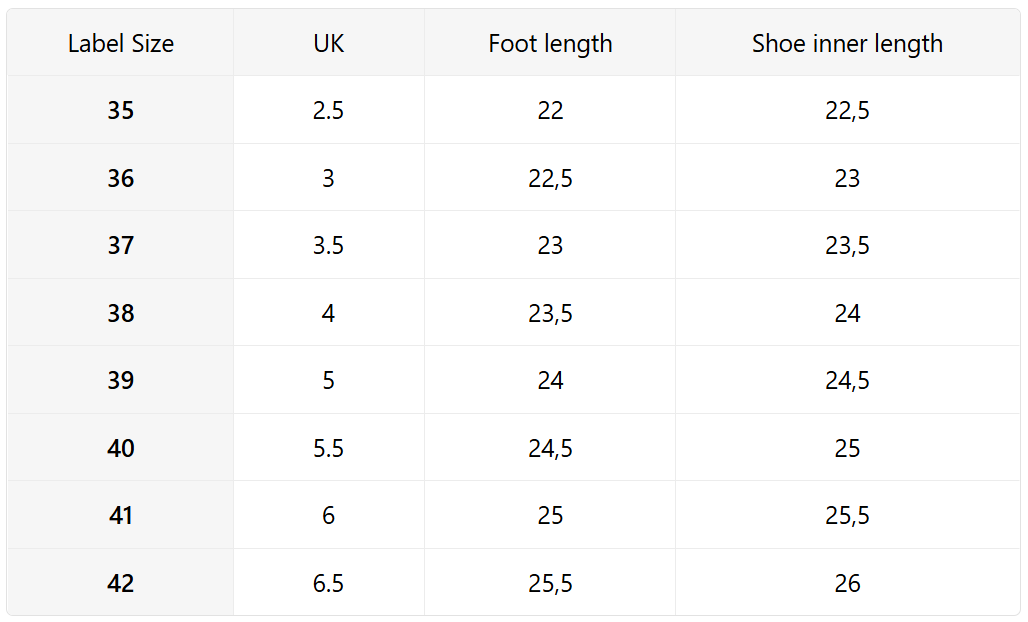Select label size 36 row header
The image size is (1028, 622).
click(x=121, y=178)
